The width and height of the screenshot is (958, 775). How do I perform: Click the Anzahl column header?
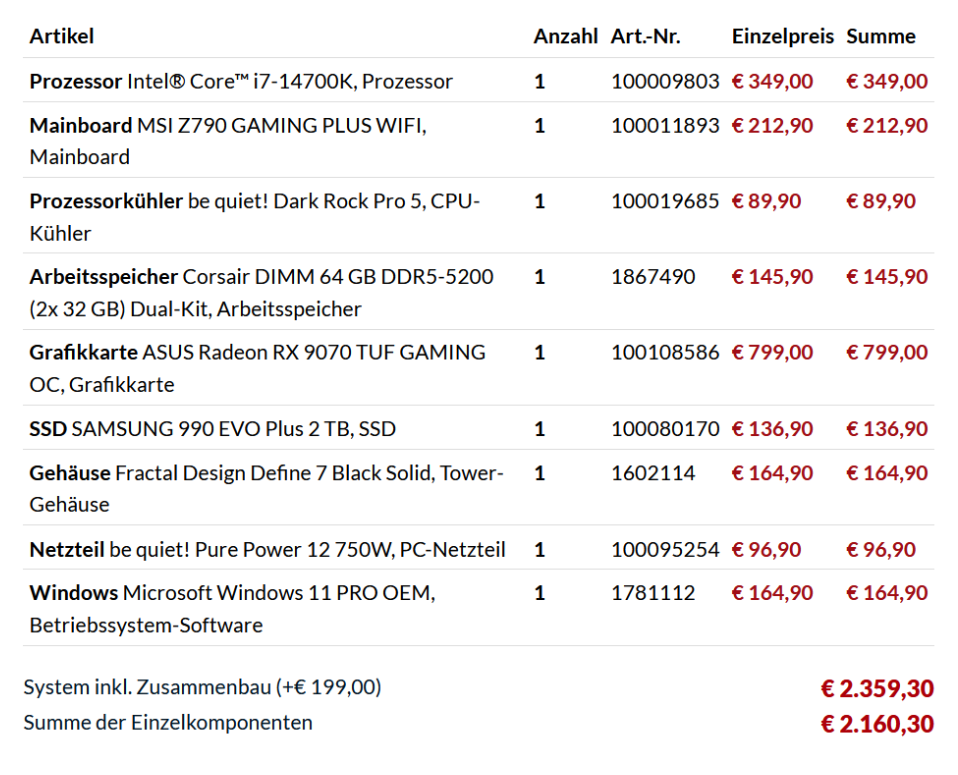[x=565, y=37]
